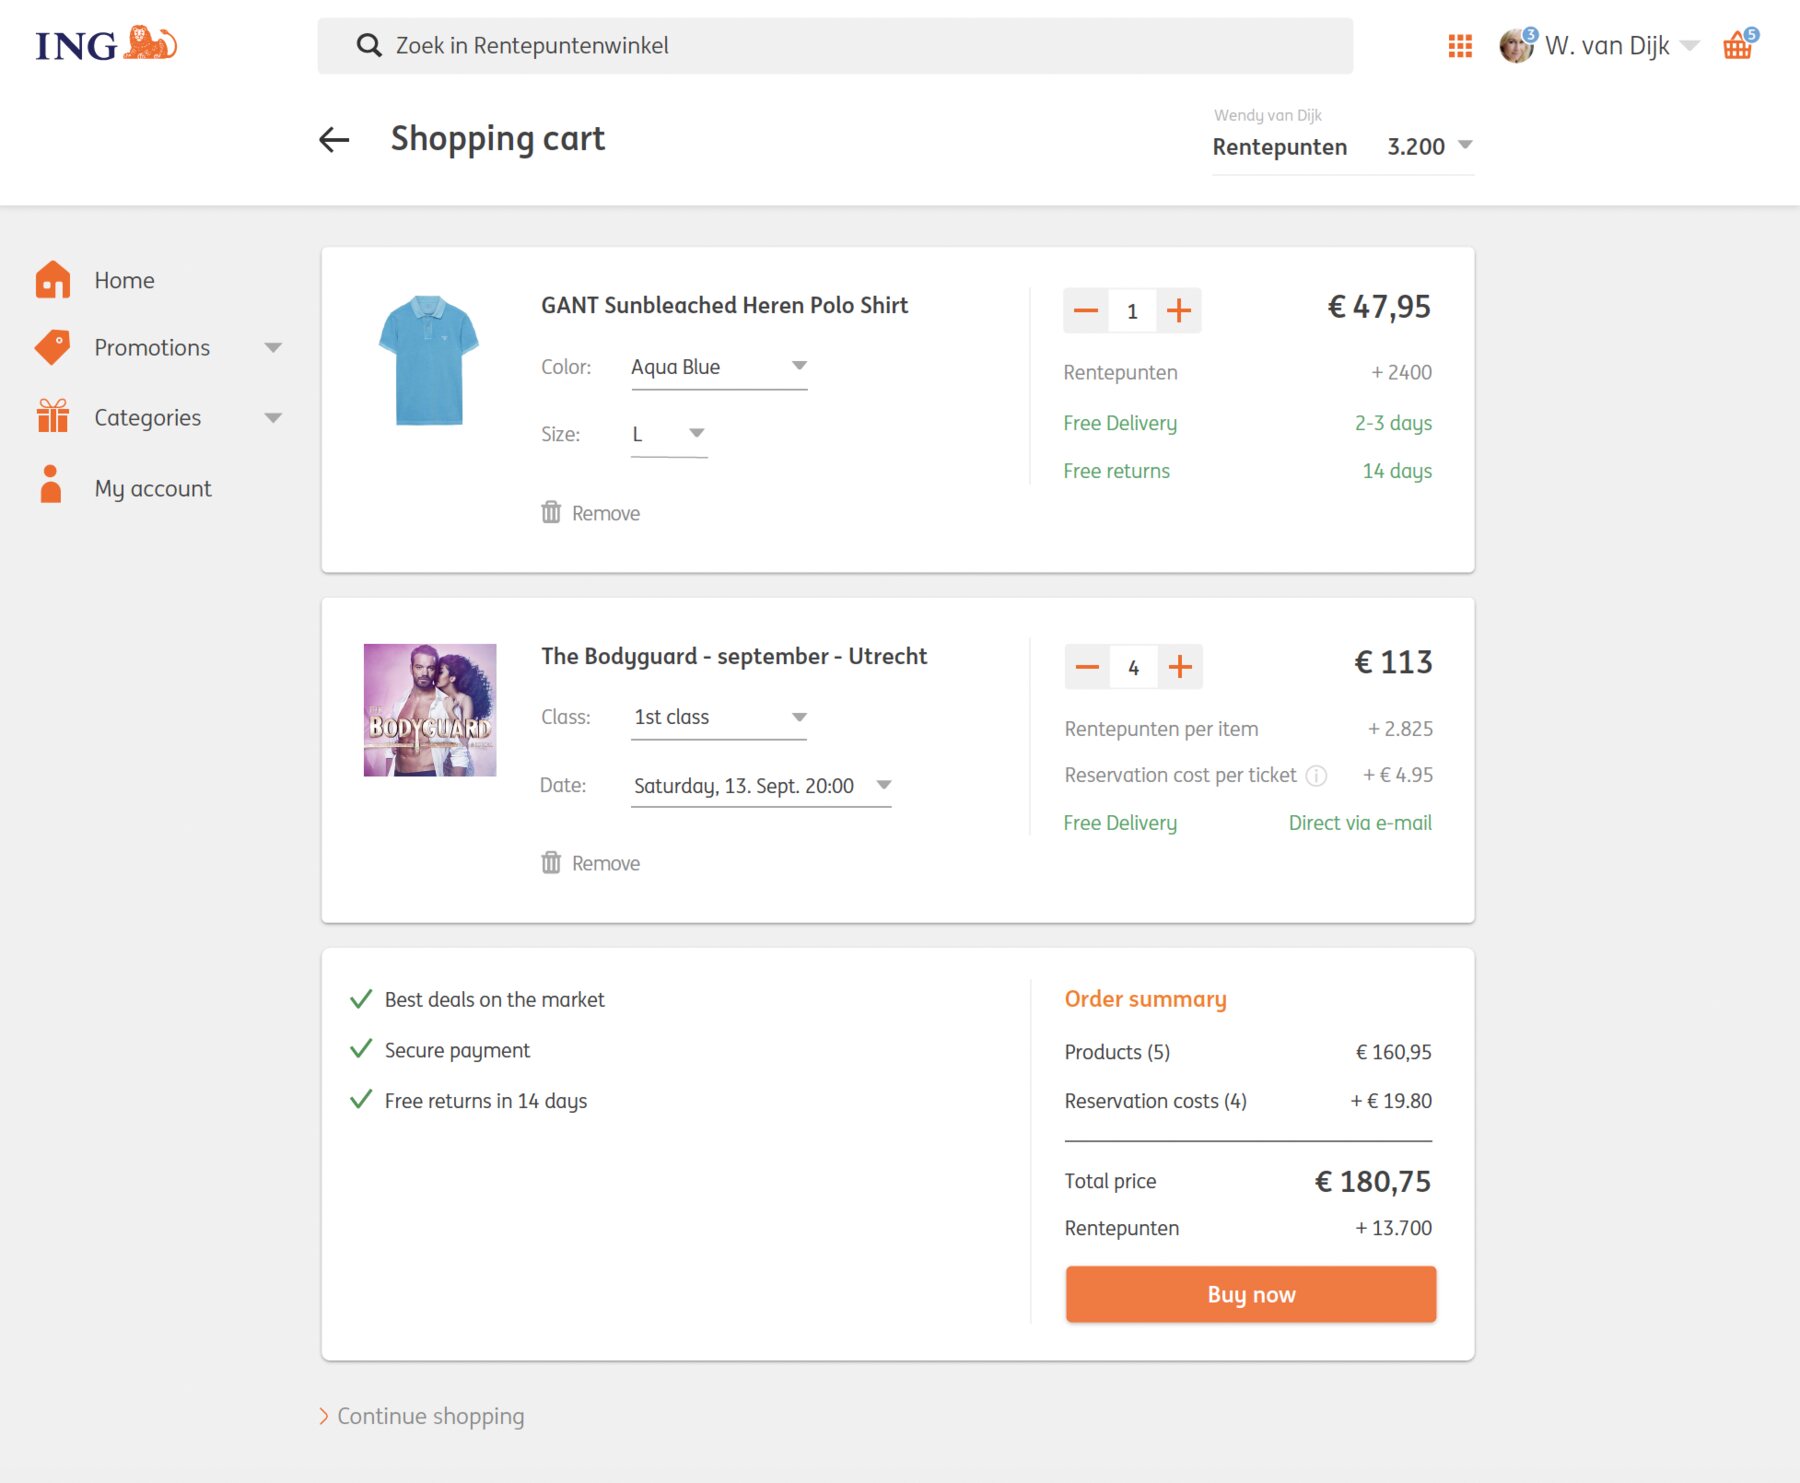Increase The Bodyguard ticket quantity
This screenshot has width=1800, height=1483.
click(x=1180, y=667)
